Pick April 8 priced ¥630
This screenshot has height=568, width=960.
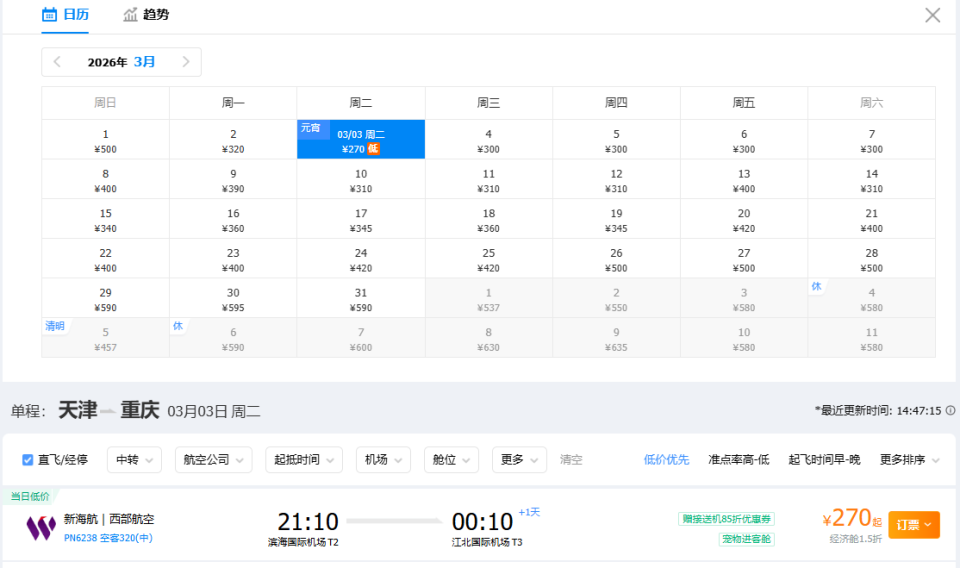(x=489, y=338)
